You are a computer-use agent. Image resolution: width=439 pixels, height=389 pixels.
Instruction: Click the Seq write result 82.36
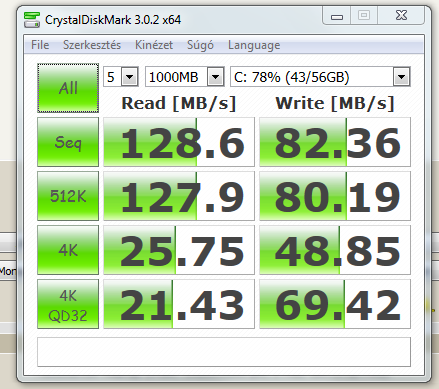(335, 142)
